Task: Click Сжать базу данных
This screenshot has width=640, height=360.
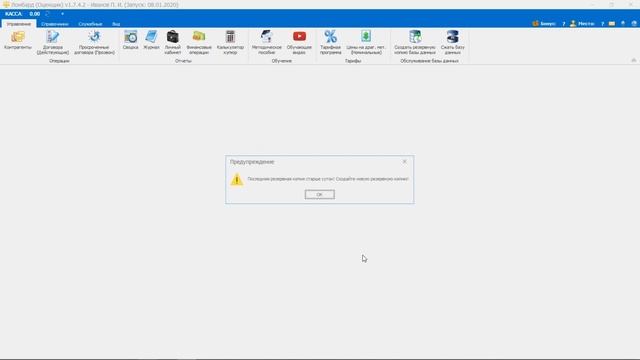Action: (453, 42)
